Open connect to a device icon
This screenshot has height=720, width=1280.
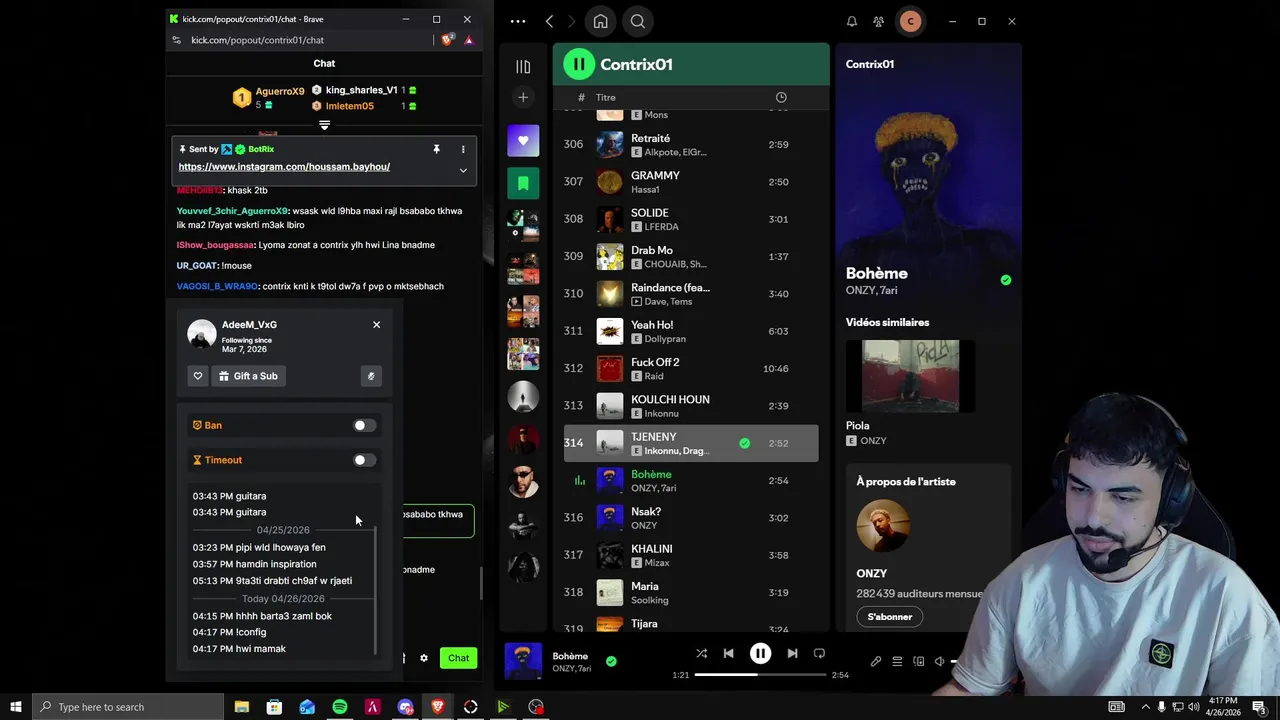pos(919,661)
